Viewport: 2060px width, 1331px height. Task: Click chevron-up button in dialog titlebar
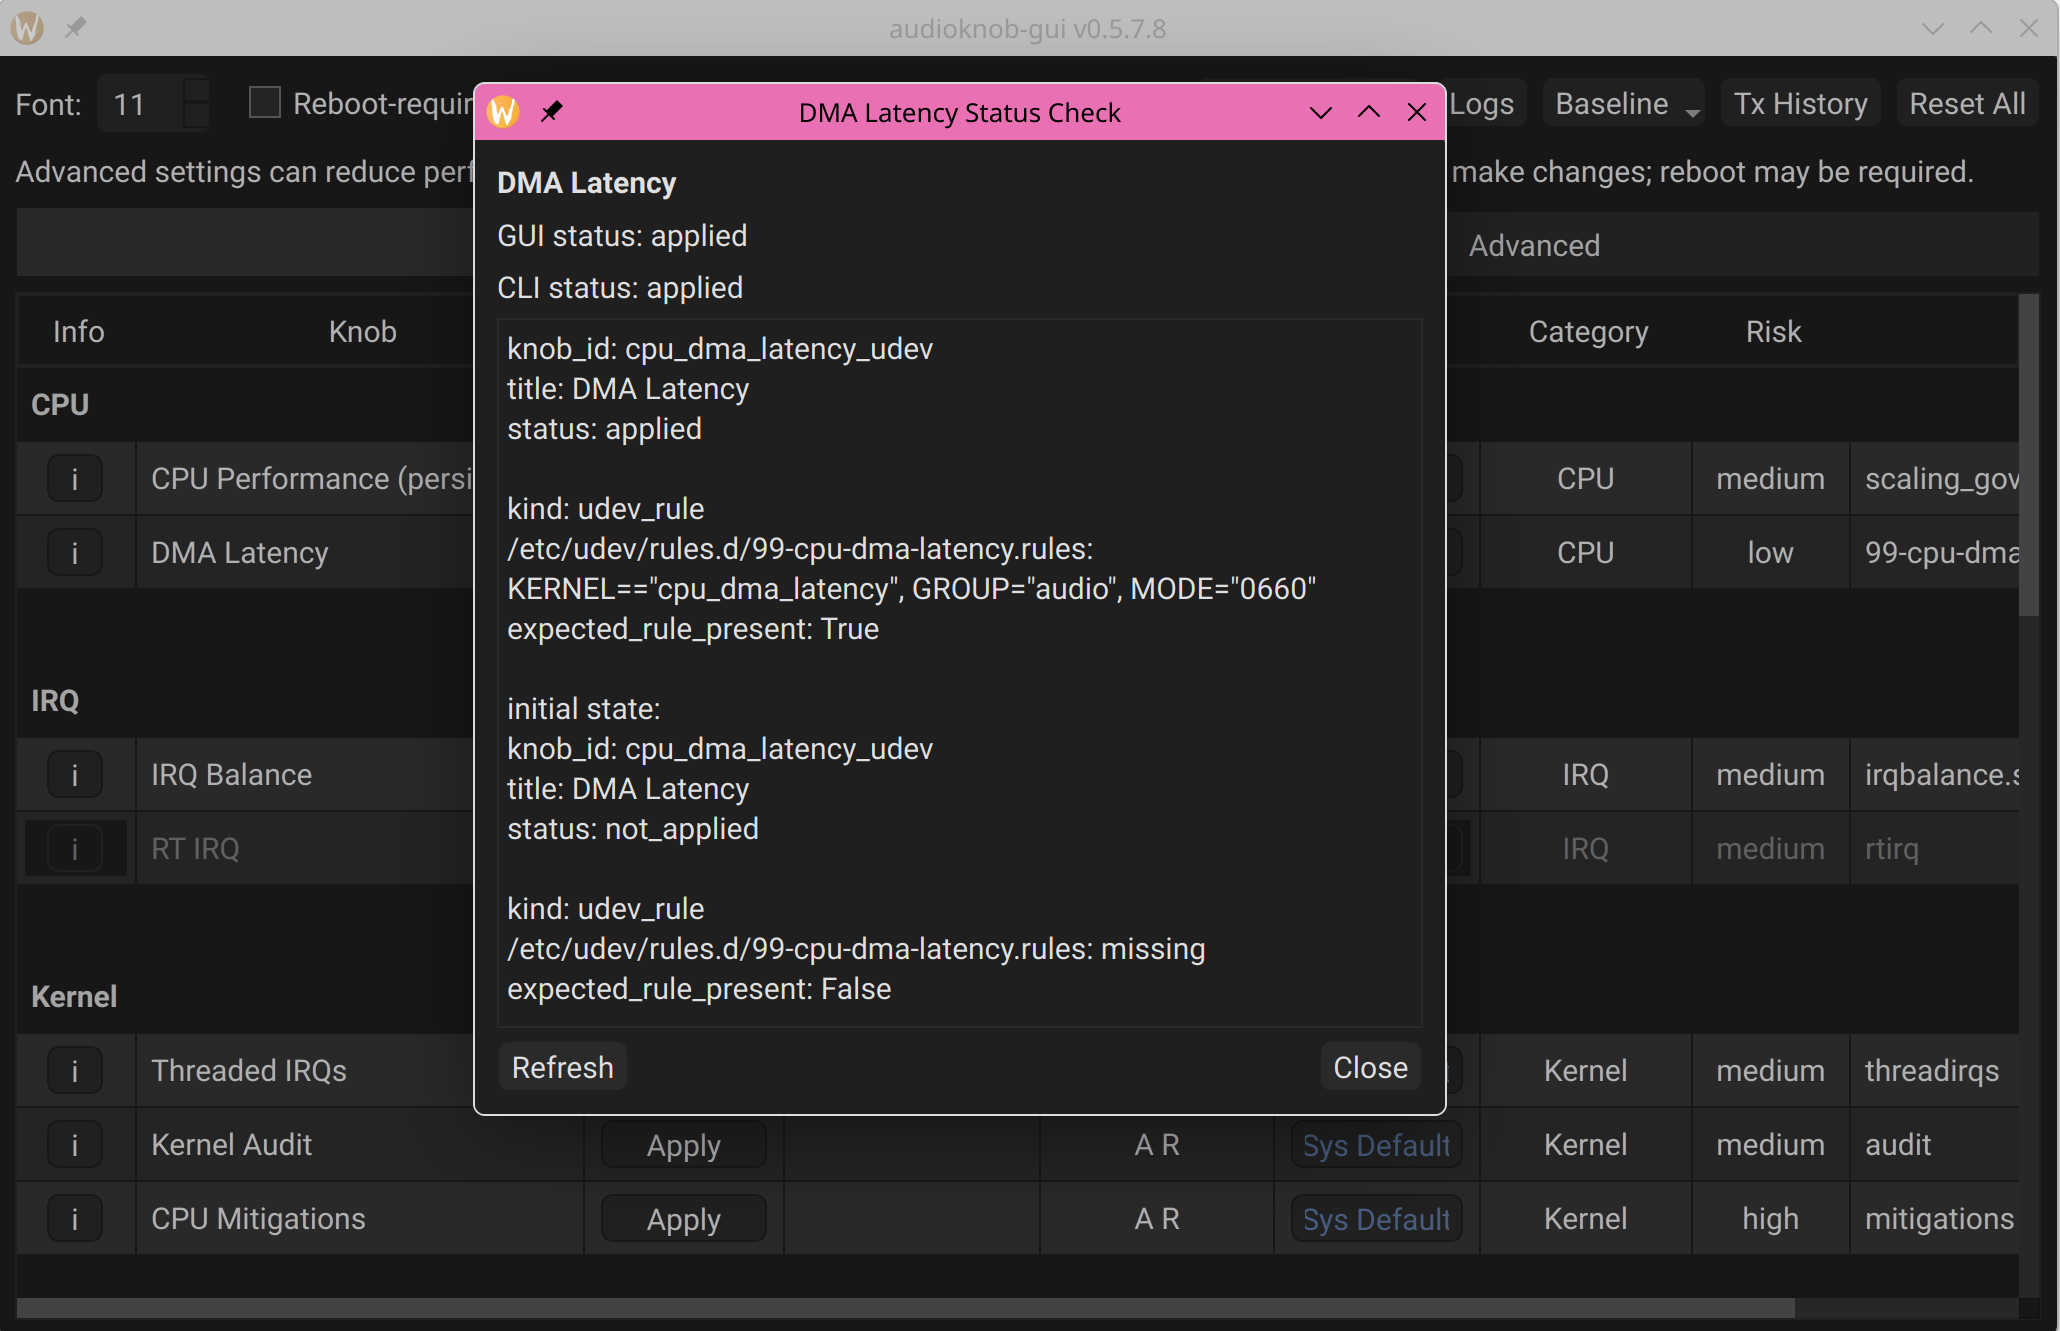click(x=1369, y=112)
